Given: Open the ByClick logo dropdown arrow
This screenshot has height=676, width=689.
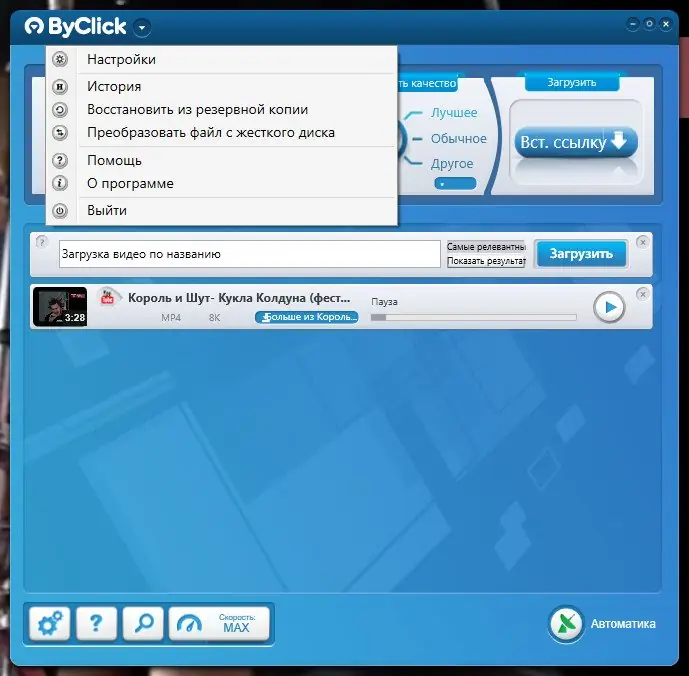Looking at the screenshot, I should pyautogui.click(x=141, y=28).
